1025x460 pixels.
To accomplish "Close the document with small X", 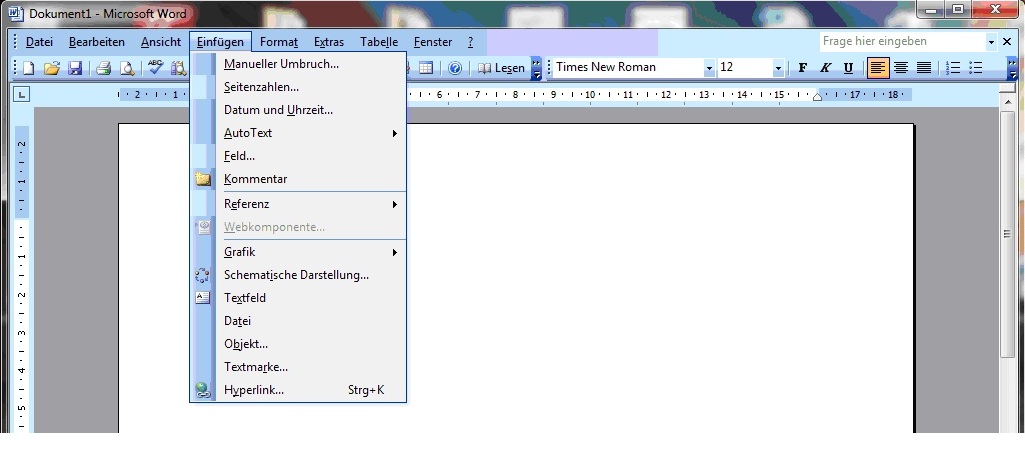I will [x=1007, y=42].
